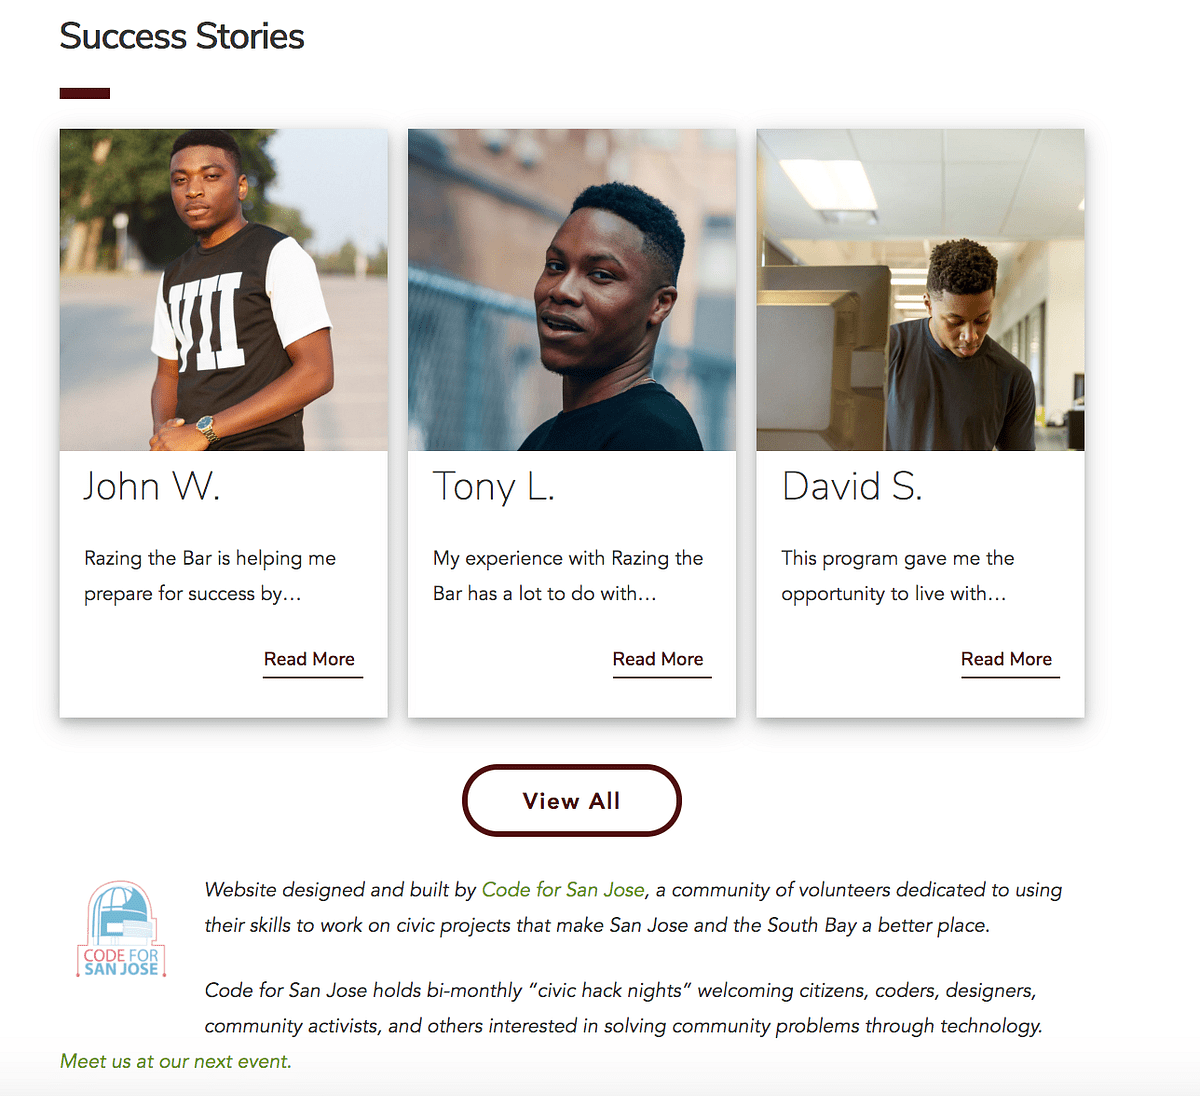
Task: Click the Code for San Jose logo
Action: (121, 929)
